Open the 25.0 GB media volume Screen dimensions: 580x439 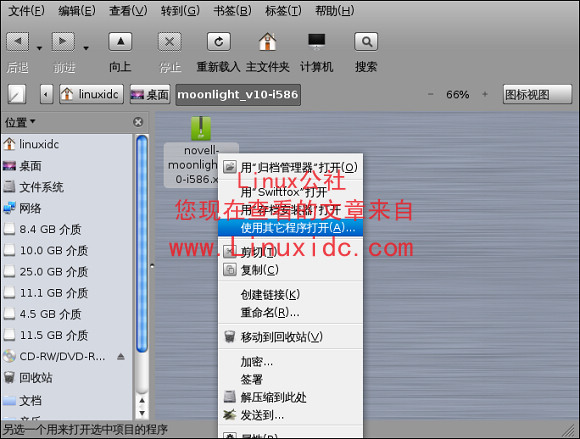(67, 271)
